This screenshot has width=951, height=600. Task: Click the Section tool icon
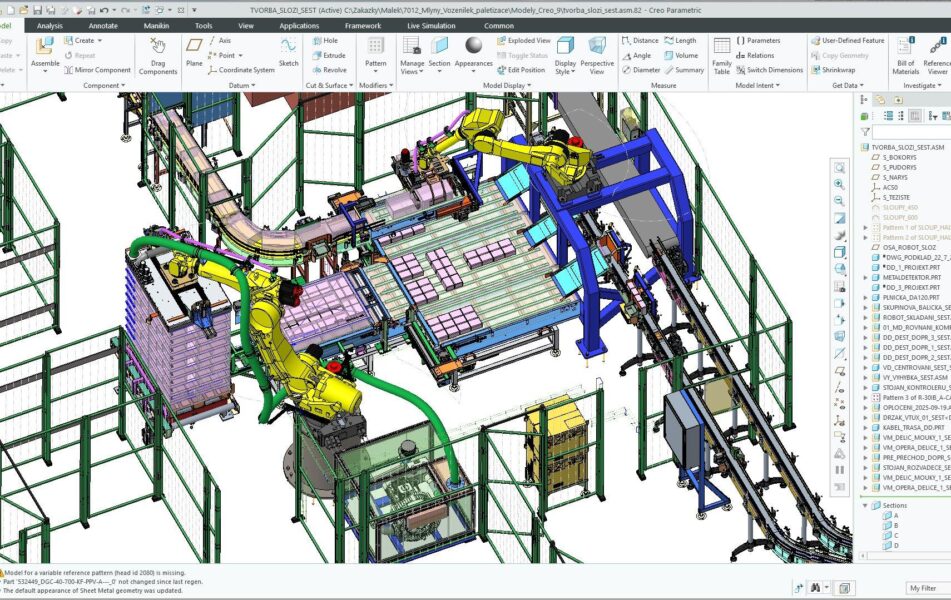point(440,52)
